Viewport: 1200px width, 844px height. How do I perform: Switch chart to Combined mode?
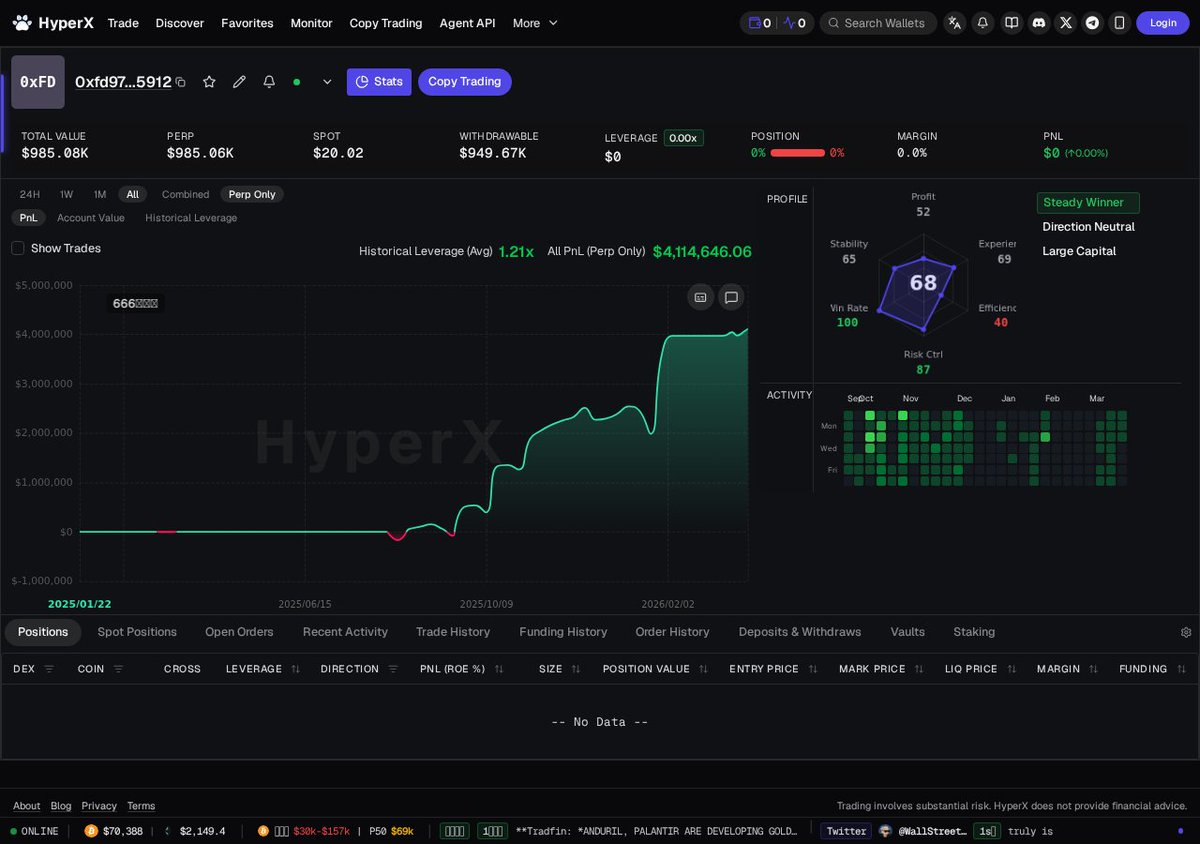tap(185, 194)
